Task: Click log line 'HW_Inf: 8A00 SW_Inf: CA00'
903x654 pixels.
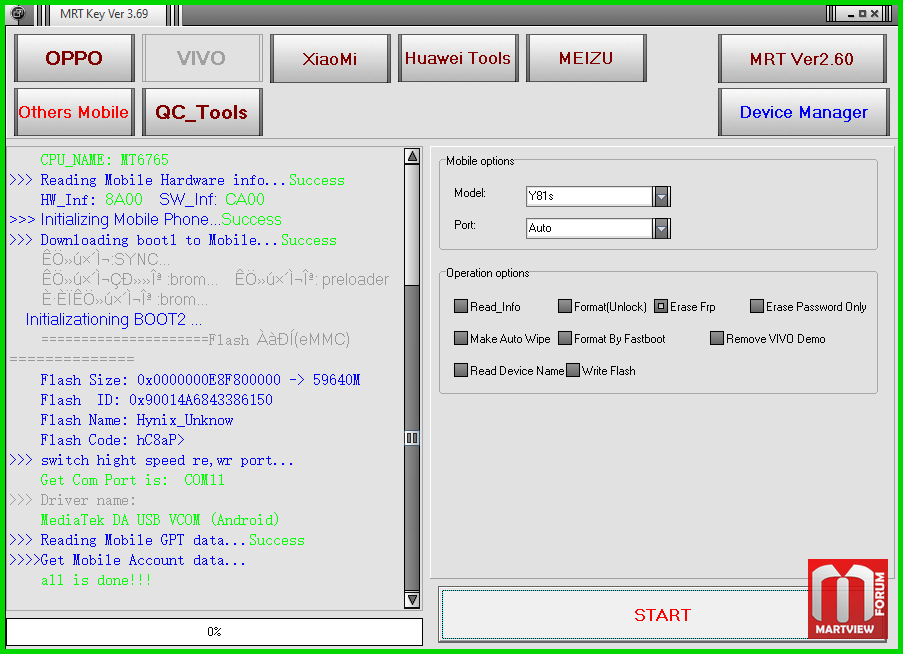Action: 152,200
